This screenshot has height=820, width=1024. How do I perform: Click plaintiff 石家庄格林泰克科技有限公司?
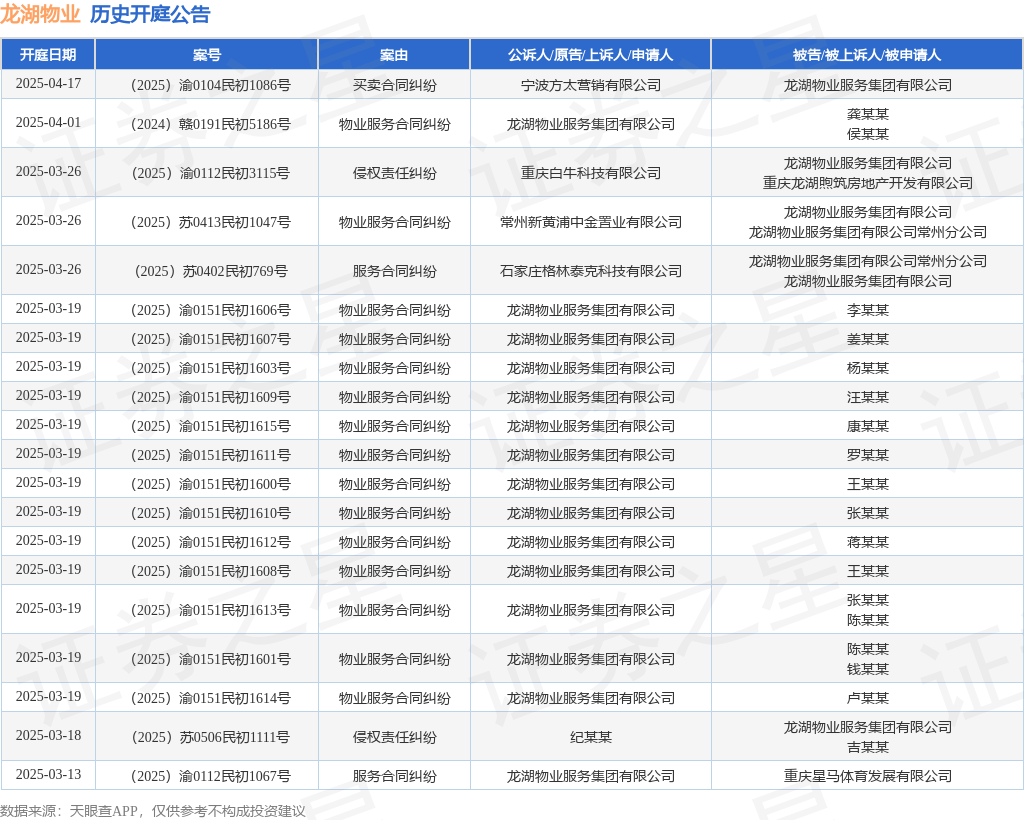(x=591, y=271)
